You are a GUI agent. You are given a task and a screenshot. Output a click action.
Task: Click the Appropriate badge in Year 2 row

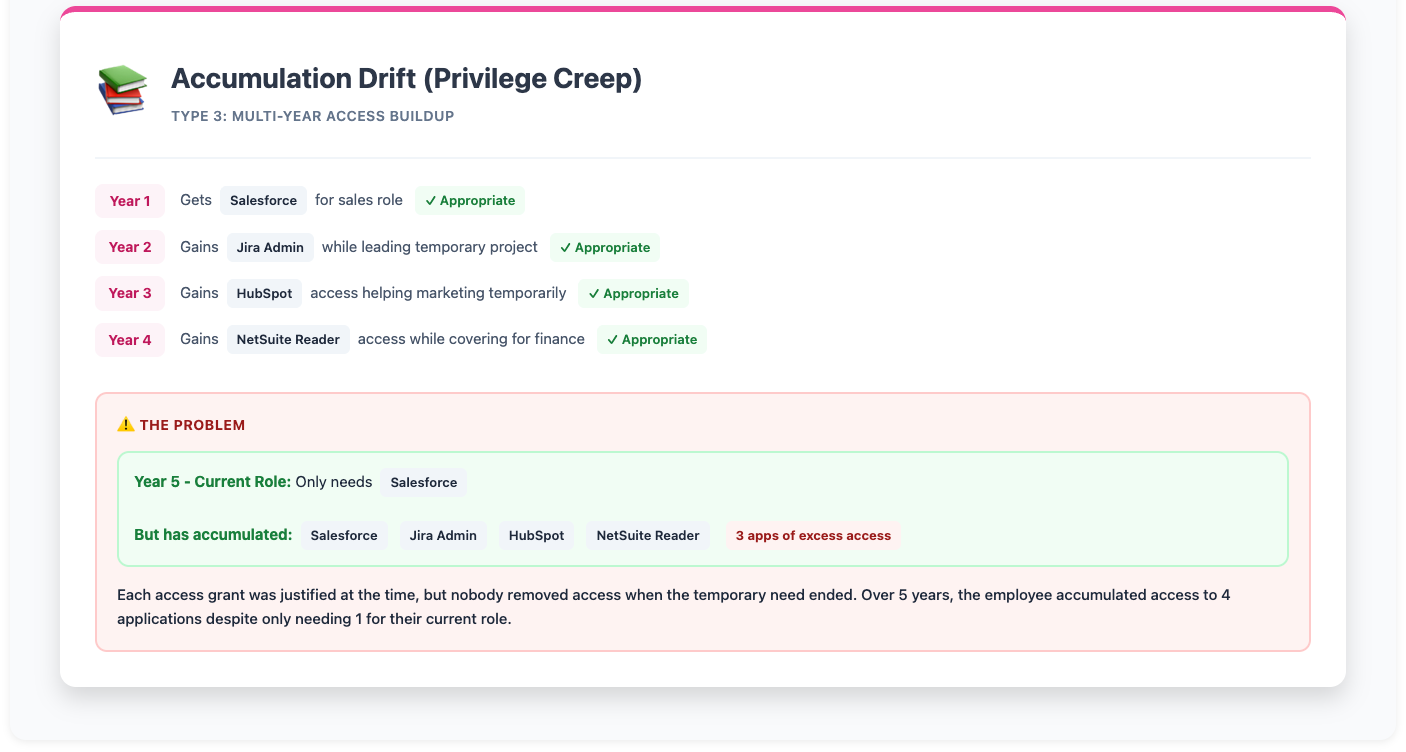click(605, 247)
